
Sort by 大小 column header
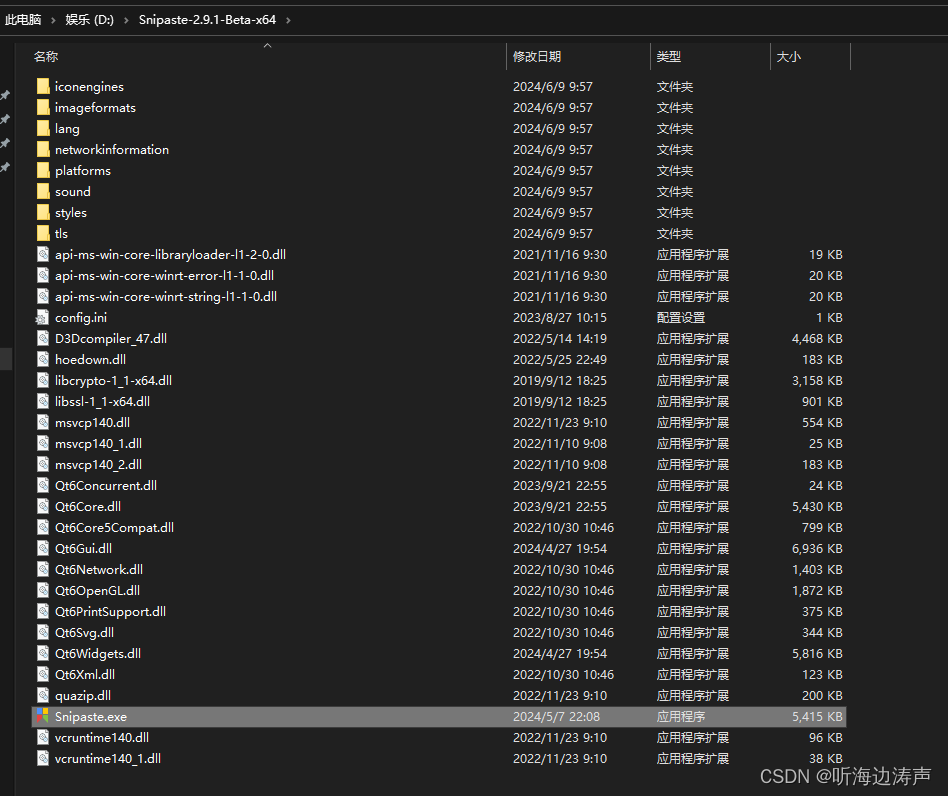coord(788,57)
